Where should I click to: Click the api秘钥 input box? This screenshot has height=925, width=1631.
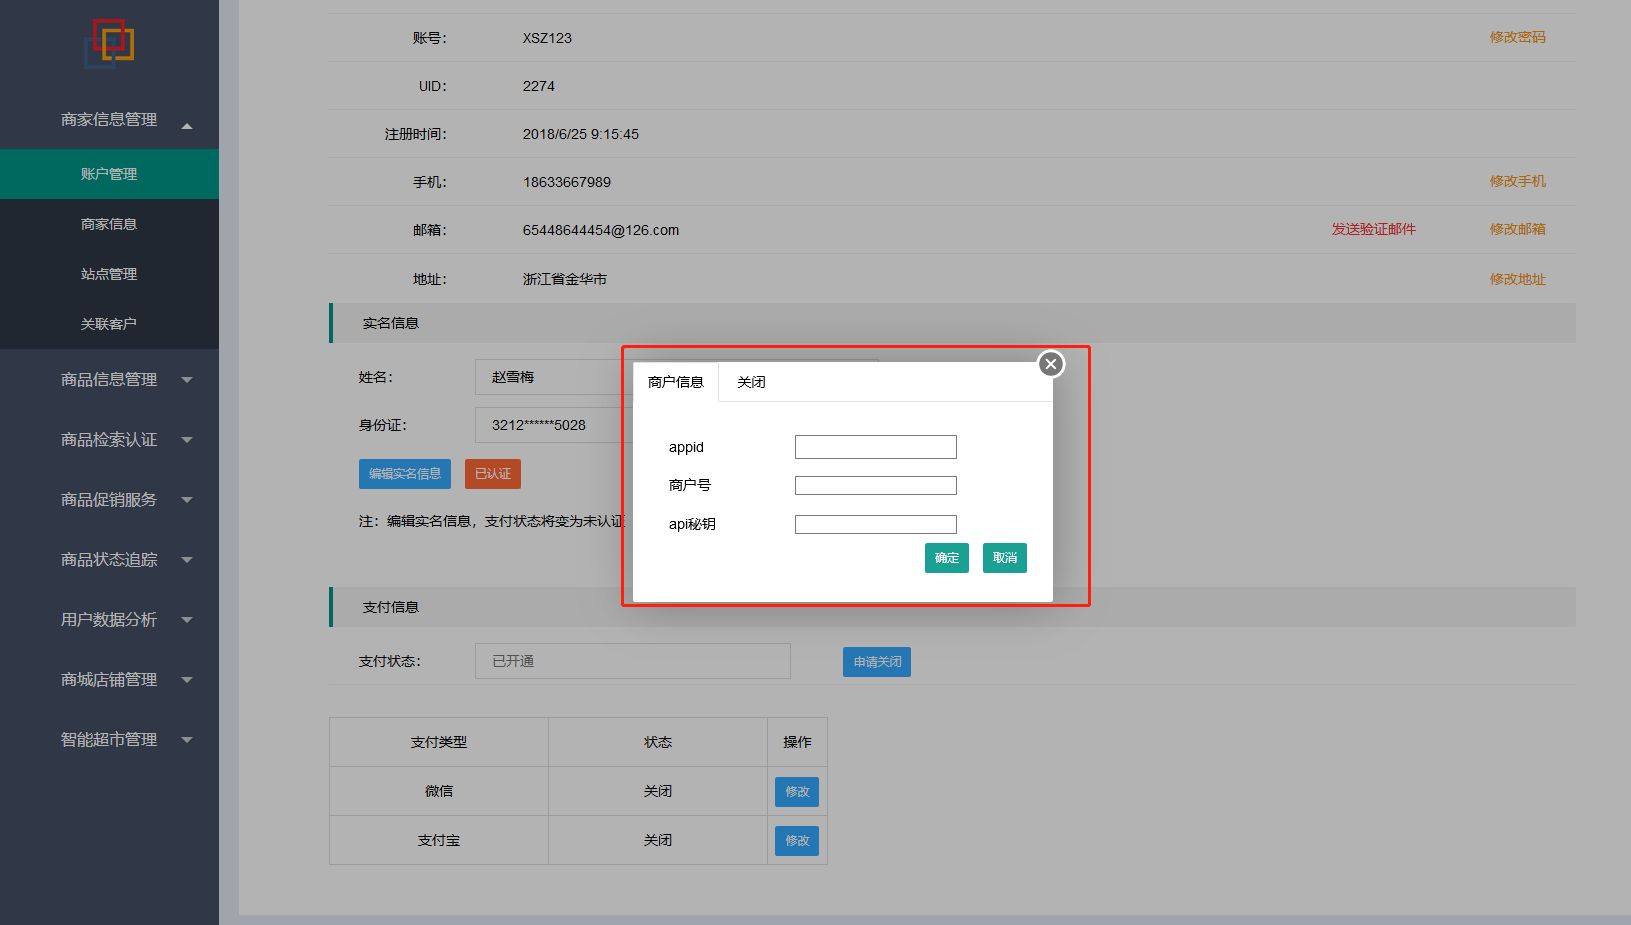point(875,525)
